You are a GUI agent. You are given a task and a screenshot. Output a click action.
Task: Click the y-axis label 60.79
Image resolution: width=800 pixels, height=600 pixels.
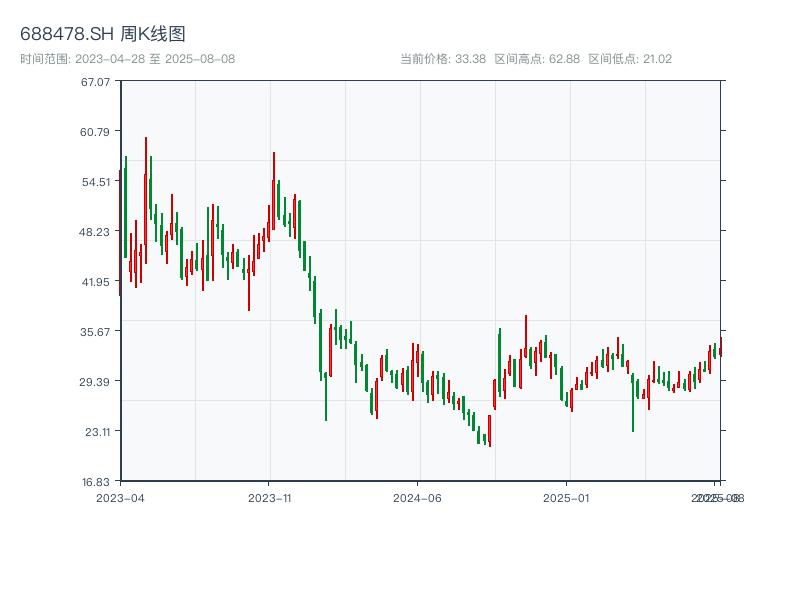[x=95, y=132]
